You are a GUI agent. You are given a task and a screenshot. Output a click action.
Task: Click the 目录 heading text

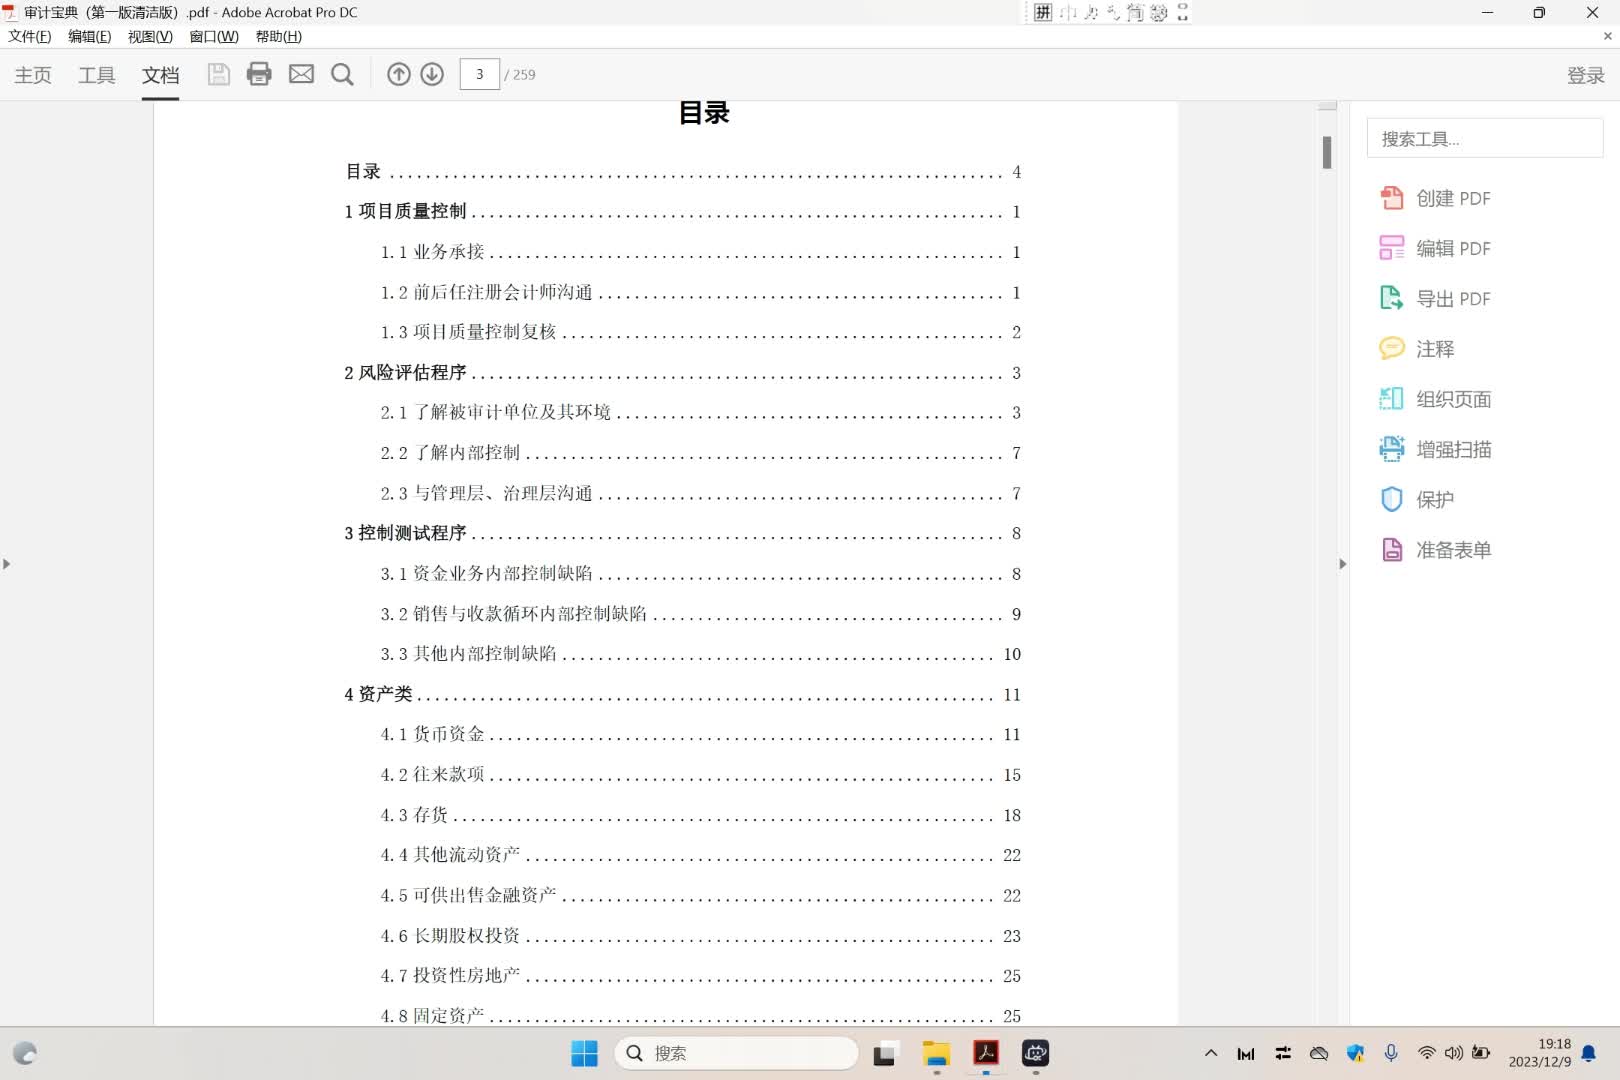coord(704,113)
